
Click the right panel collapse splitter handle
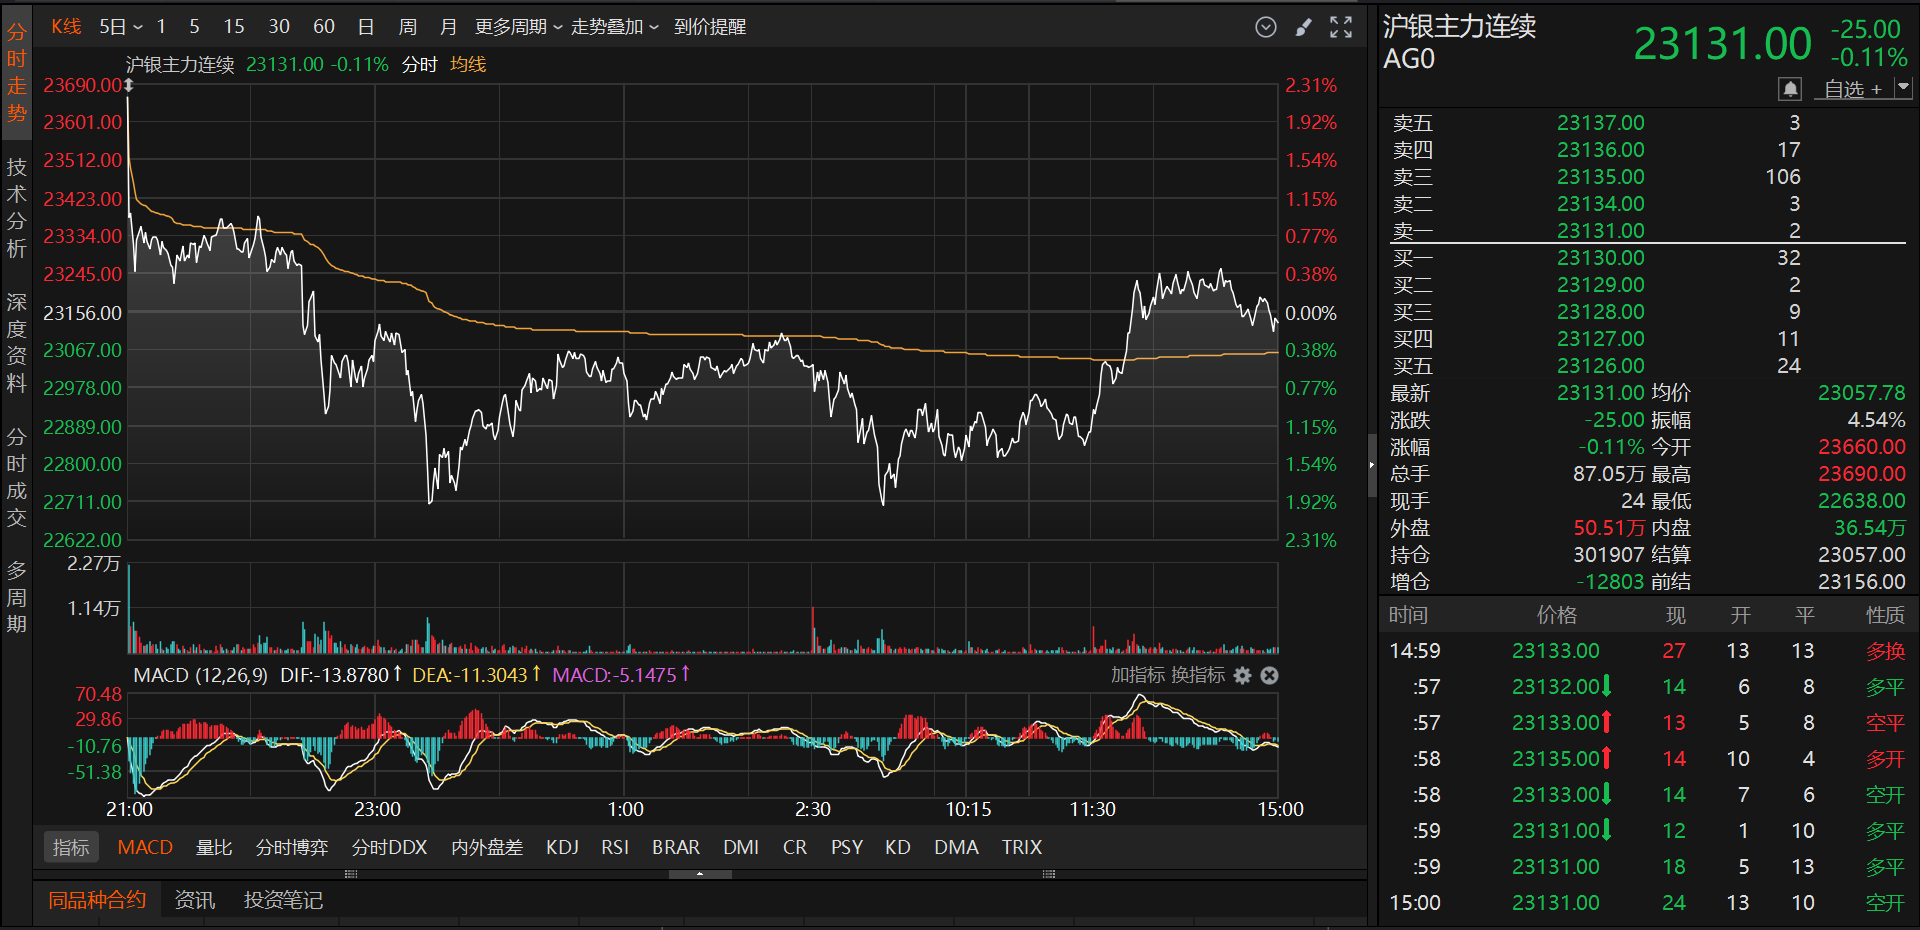pyautogui.click(x=1372, y=465)
